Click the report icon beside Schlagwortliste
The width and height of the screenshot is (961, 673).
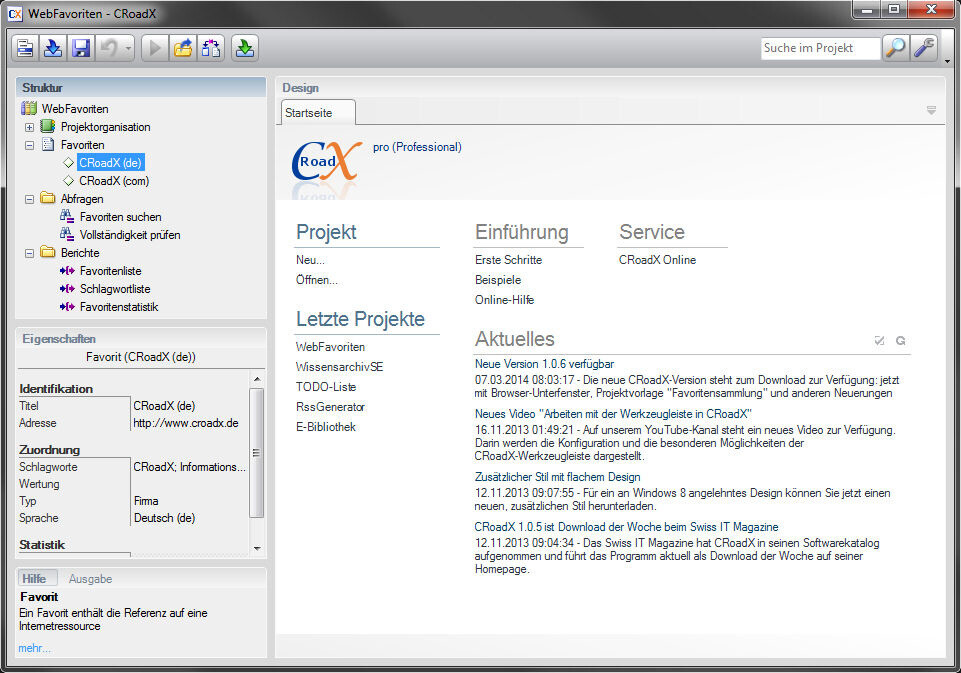coord(67,288)
